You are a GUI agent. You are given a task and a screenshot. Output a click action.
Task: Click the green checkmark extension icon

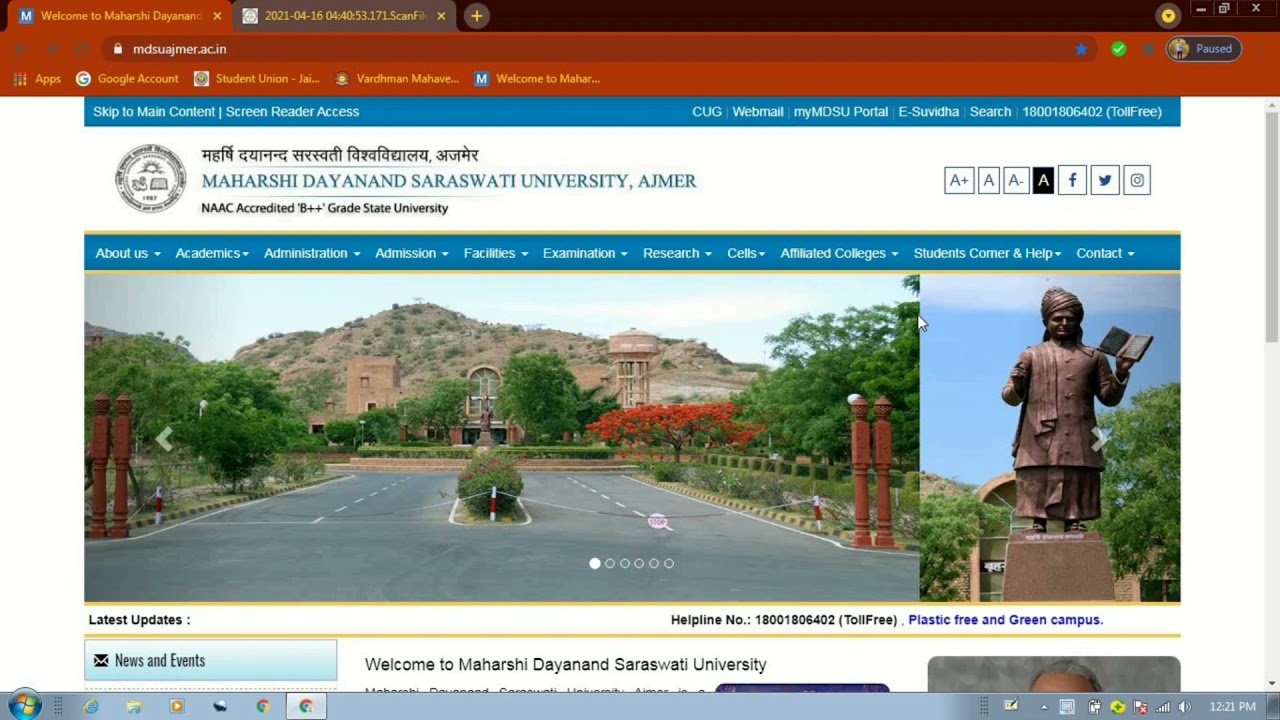pos(1119,49)
